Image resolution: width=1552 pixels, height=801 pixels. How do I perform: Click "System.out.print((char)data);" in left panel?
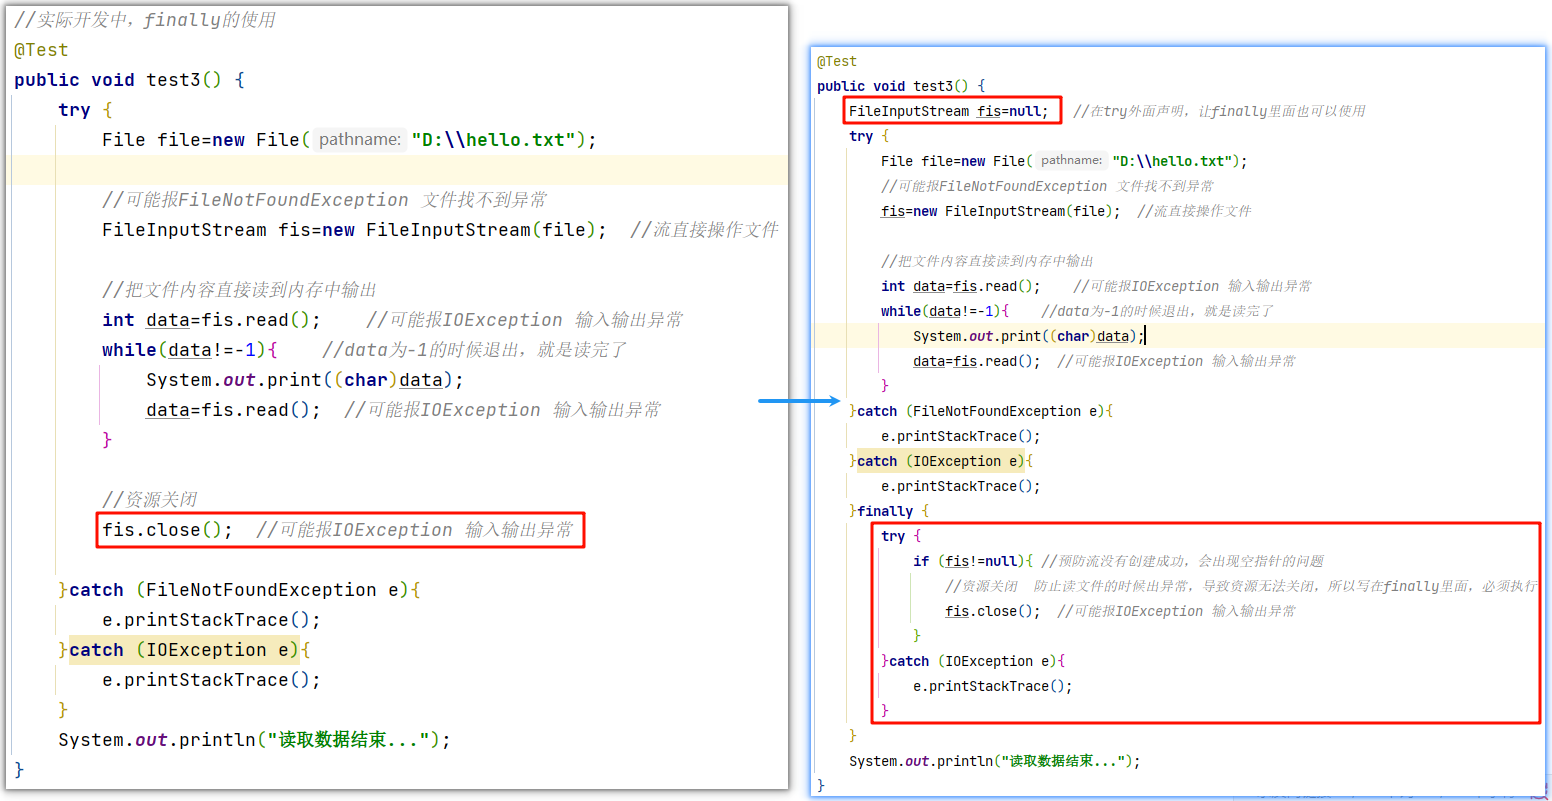tap(305, 380)
